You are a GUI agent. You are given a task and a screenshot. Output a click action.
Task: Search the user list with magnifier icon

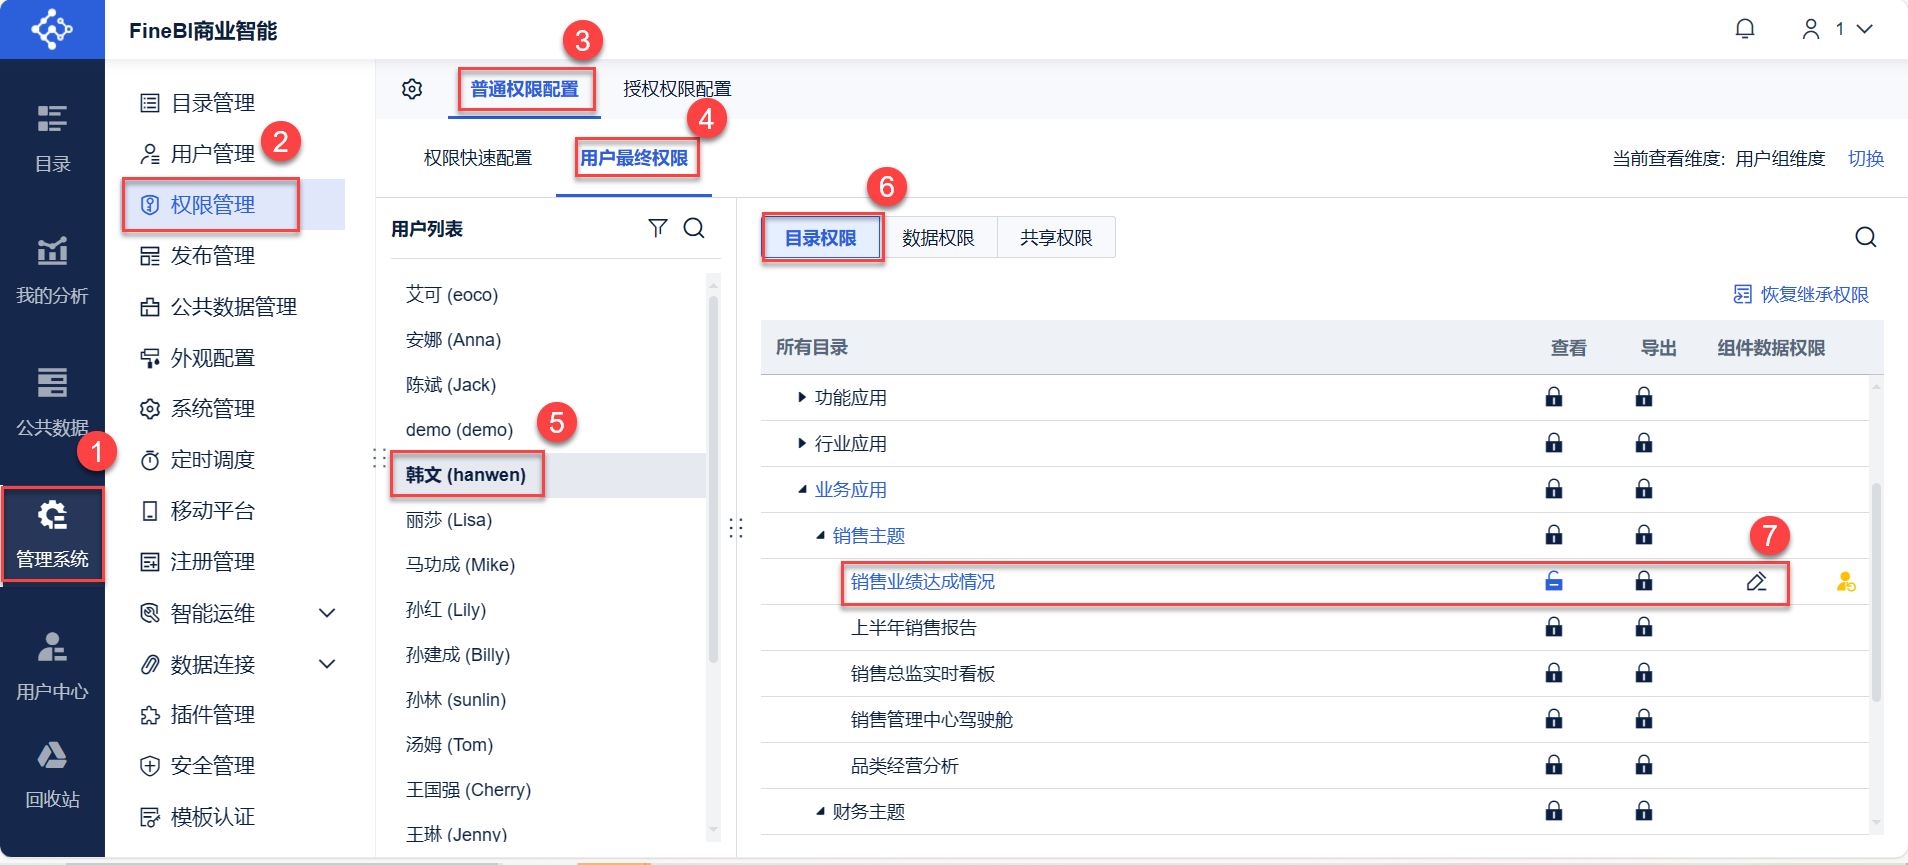(x=694, y=228)
